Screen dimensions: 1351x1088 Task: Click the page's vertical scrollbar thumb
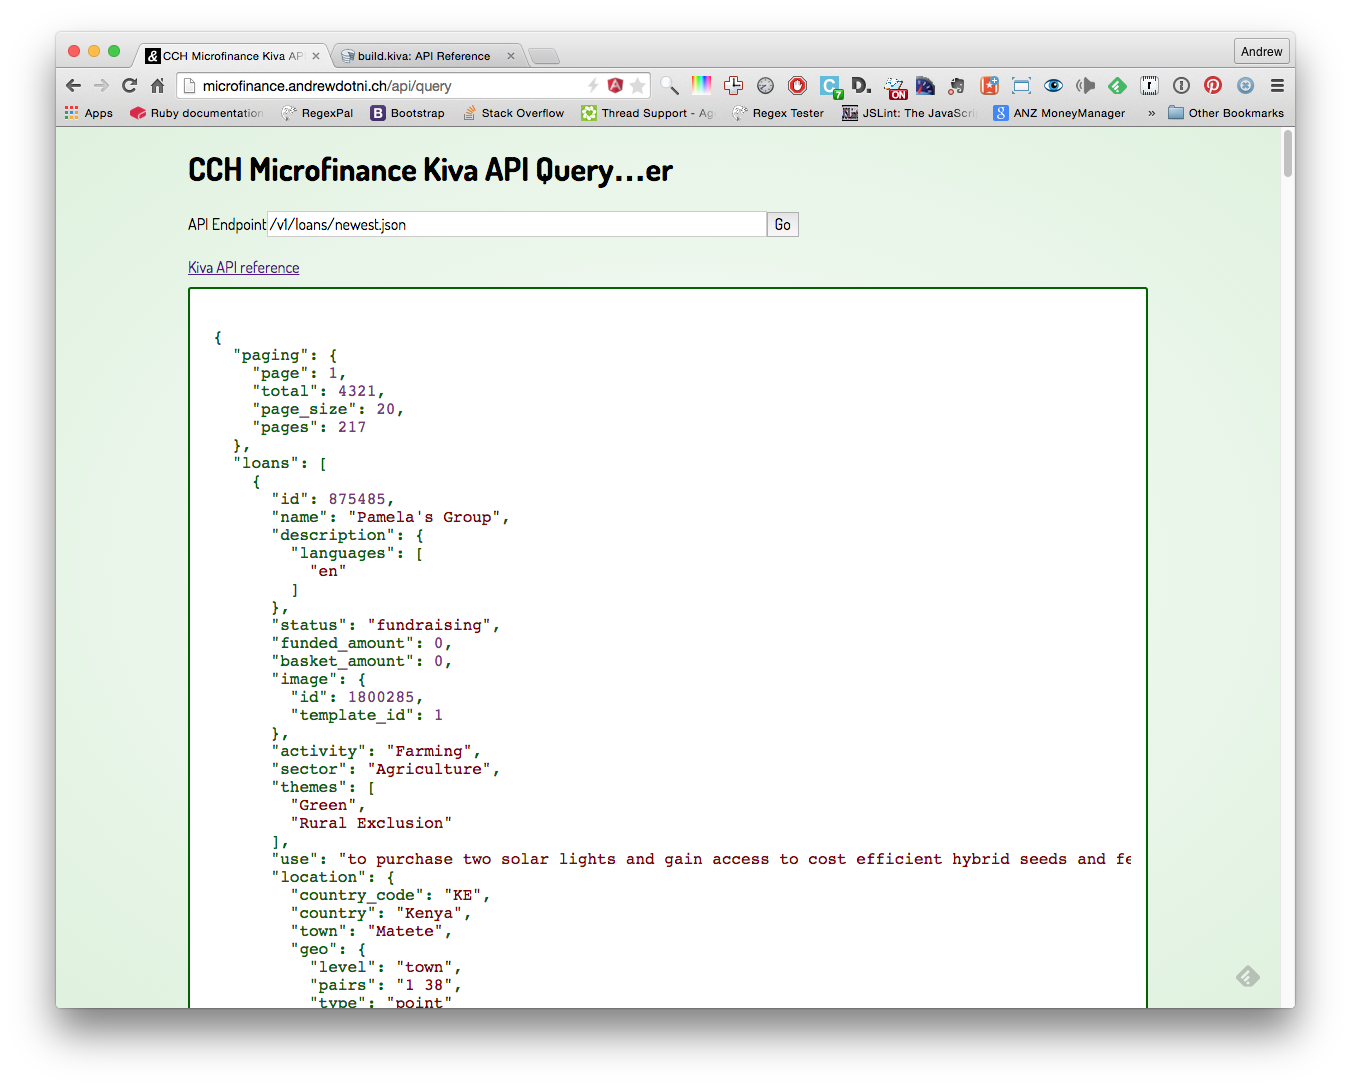coord(1288,153)
